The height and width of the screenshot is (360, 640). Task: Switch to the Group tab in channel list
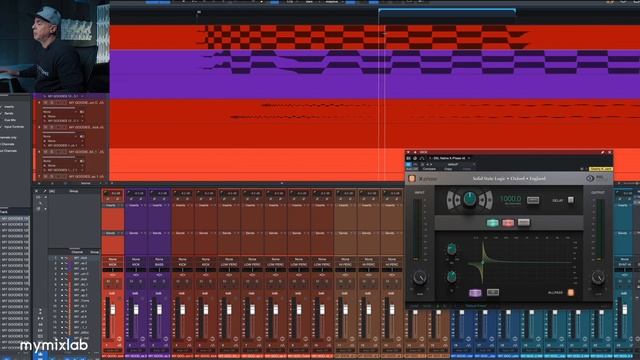click(x=94, y=252)
